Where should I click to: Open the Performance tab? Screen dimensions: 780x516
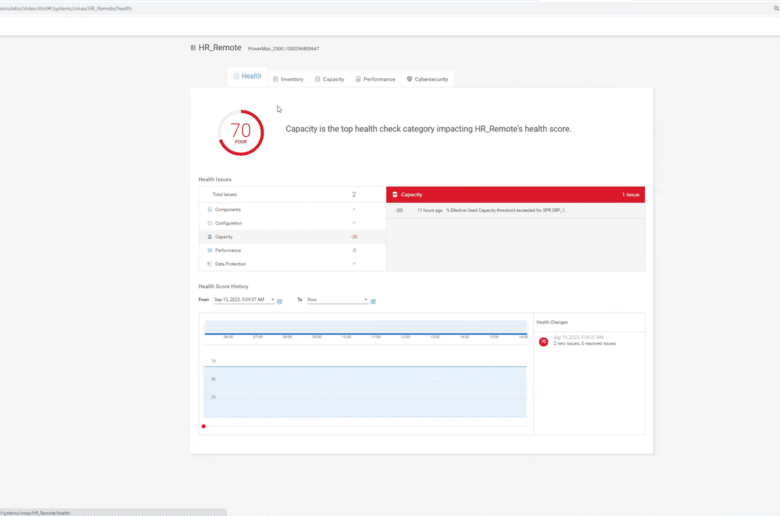click(x=375, y=79)
